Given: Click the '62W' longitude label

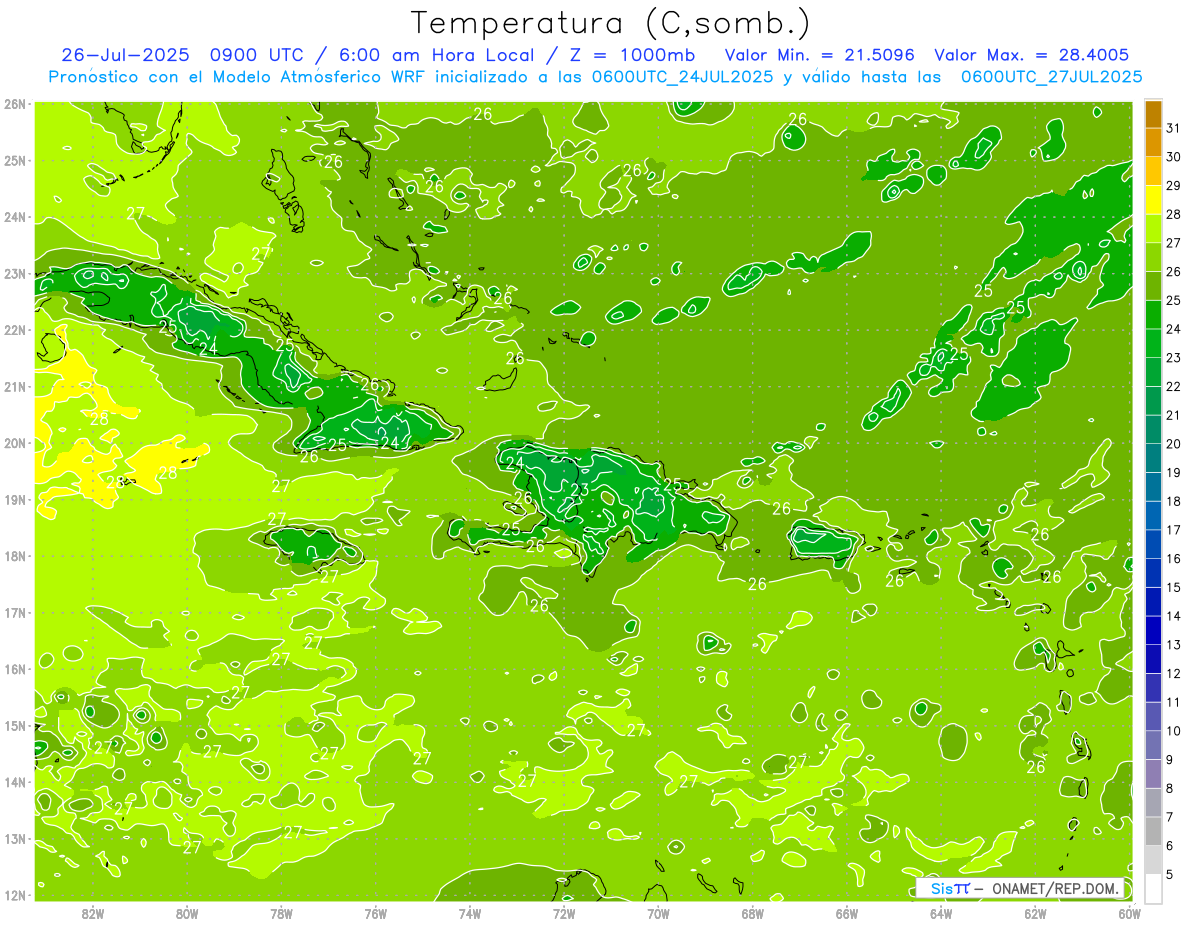Looking at the screenshot, I should (1035, 913).
